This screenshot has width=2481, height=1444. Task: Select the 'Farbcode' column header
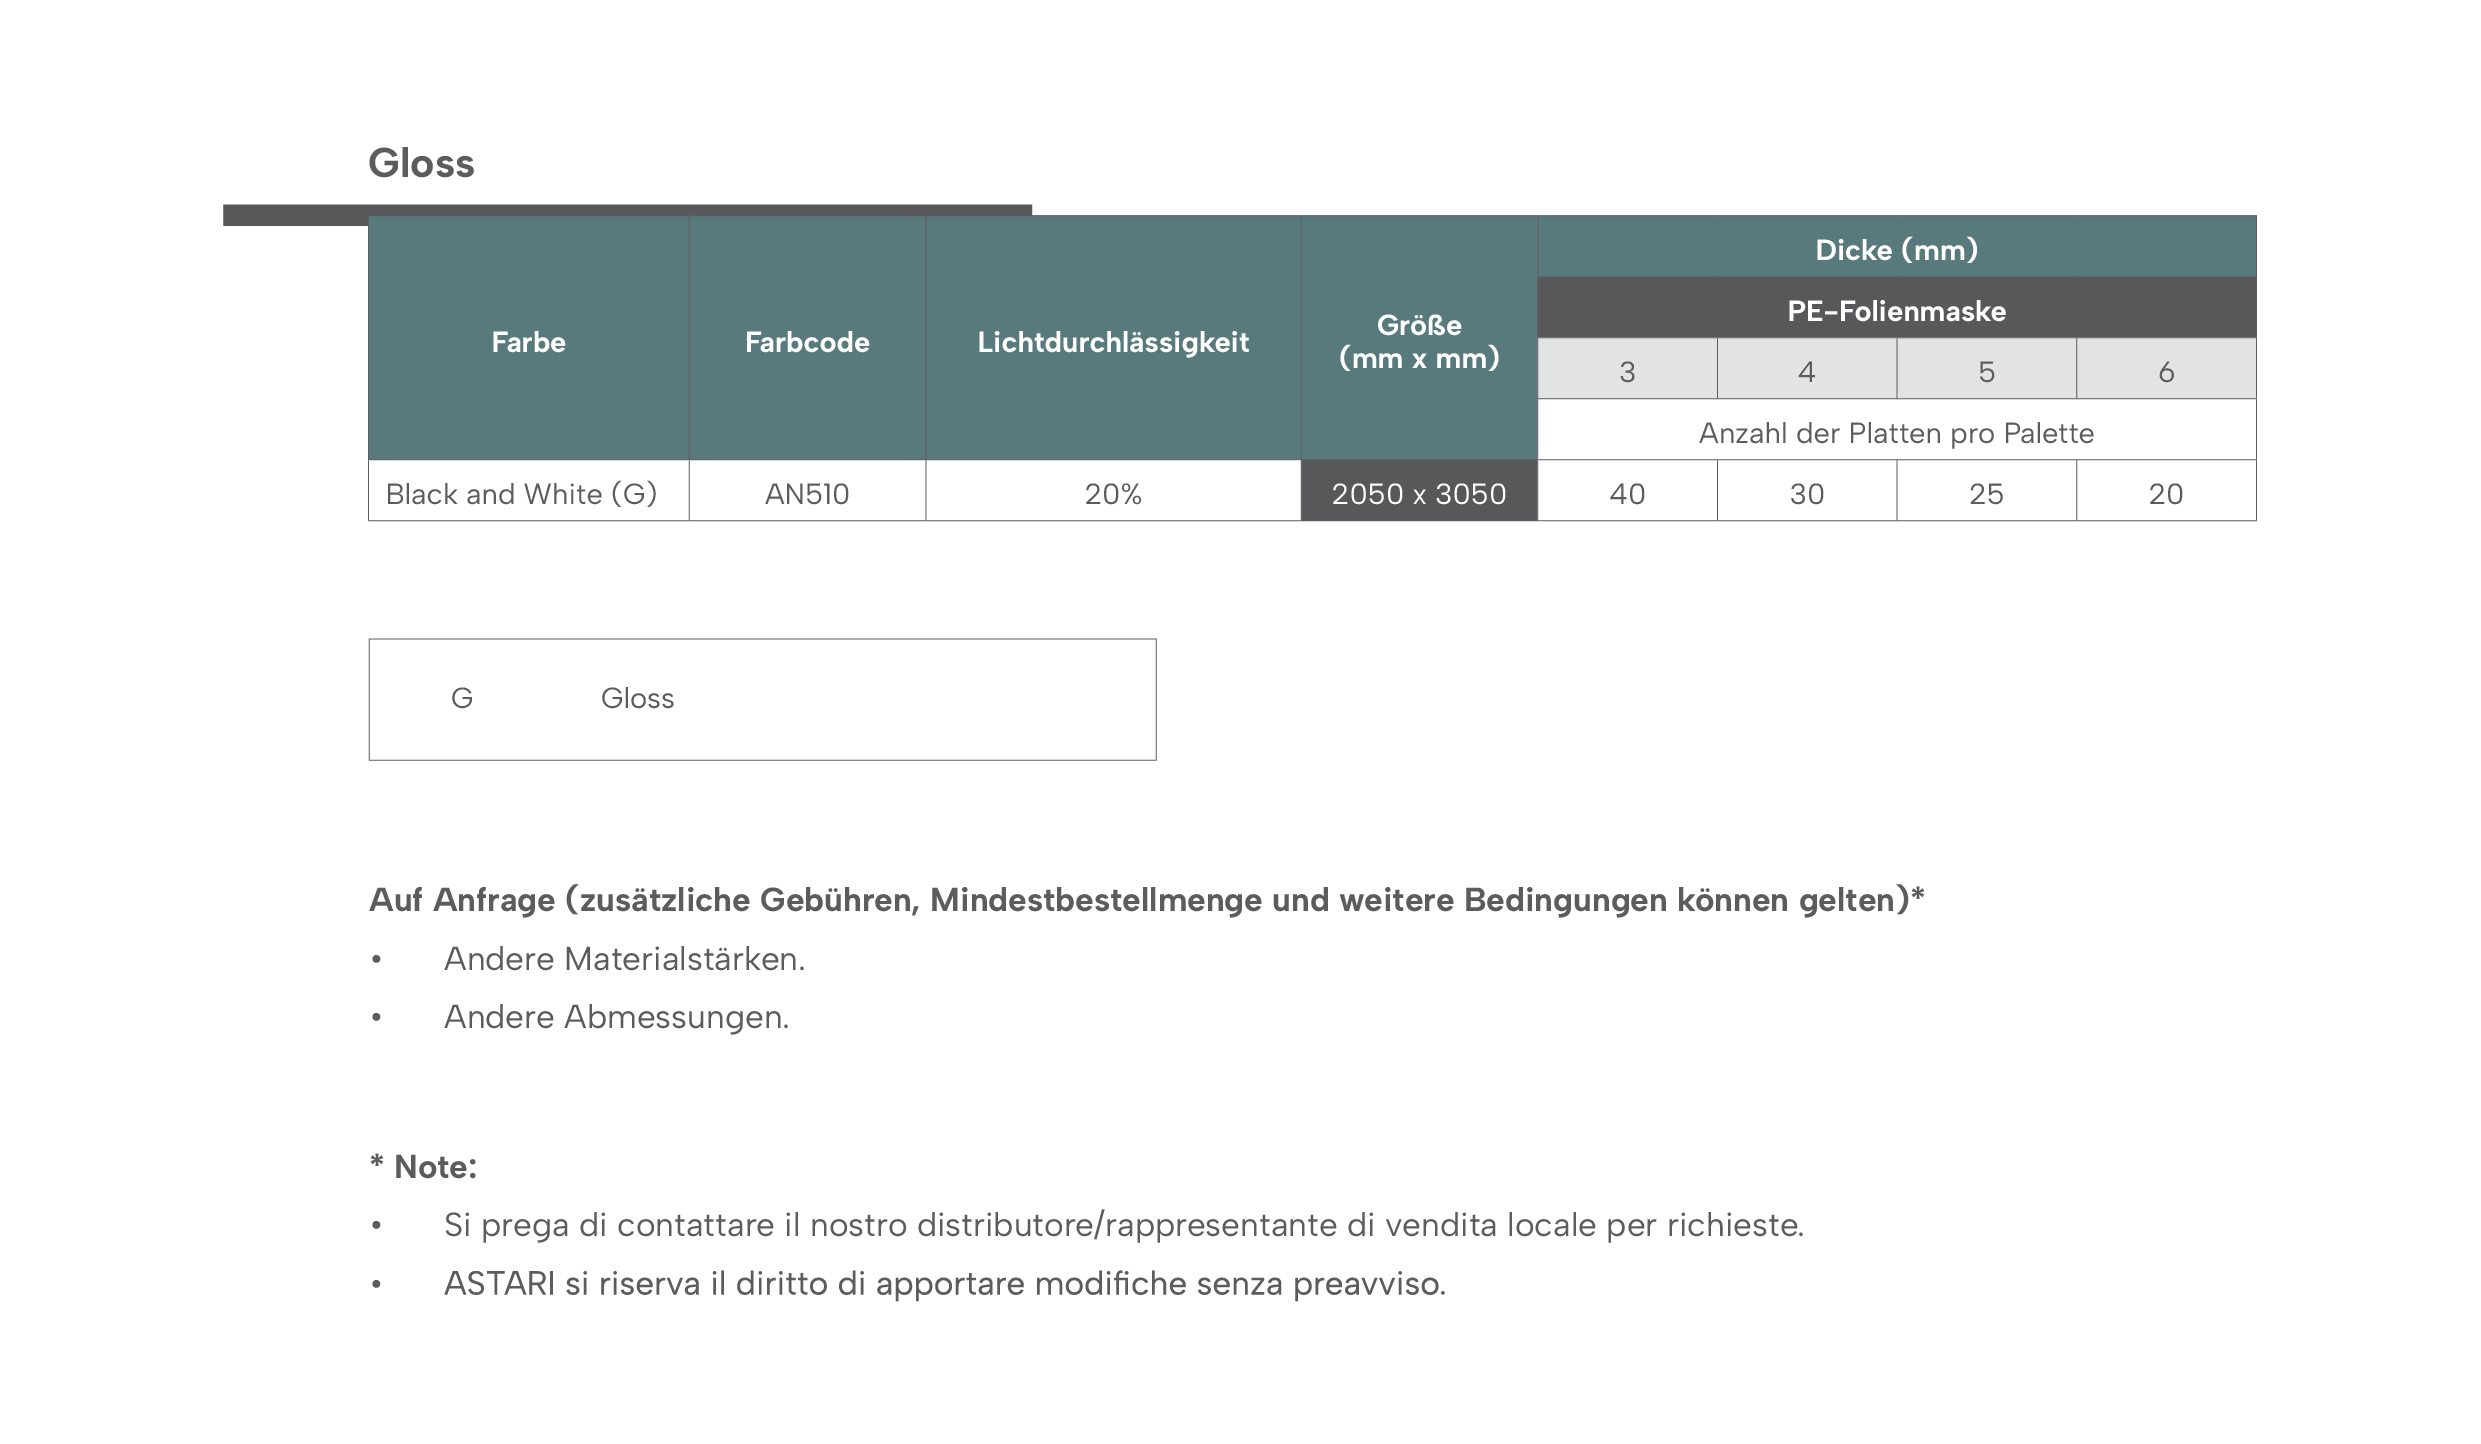(807, 338)
